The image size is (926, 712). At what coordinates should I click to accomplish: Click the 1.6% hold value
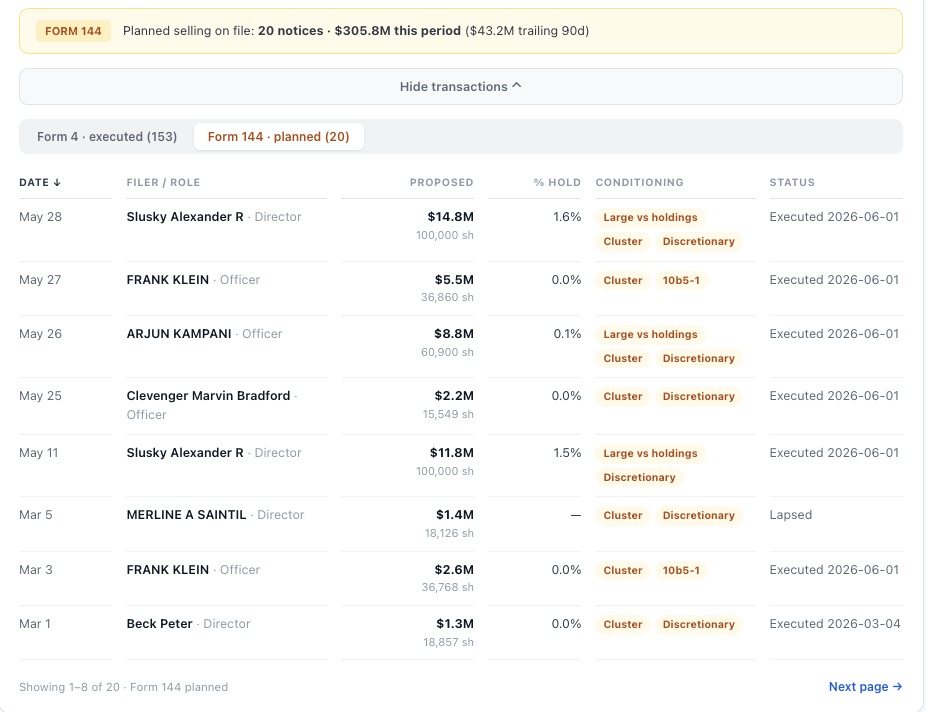click(567, 217)
